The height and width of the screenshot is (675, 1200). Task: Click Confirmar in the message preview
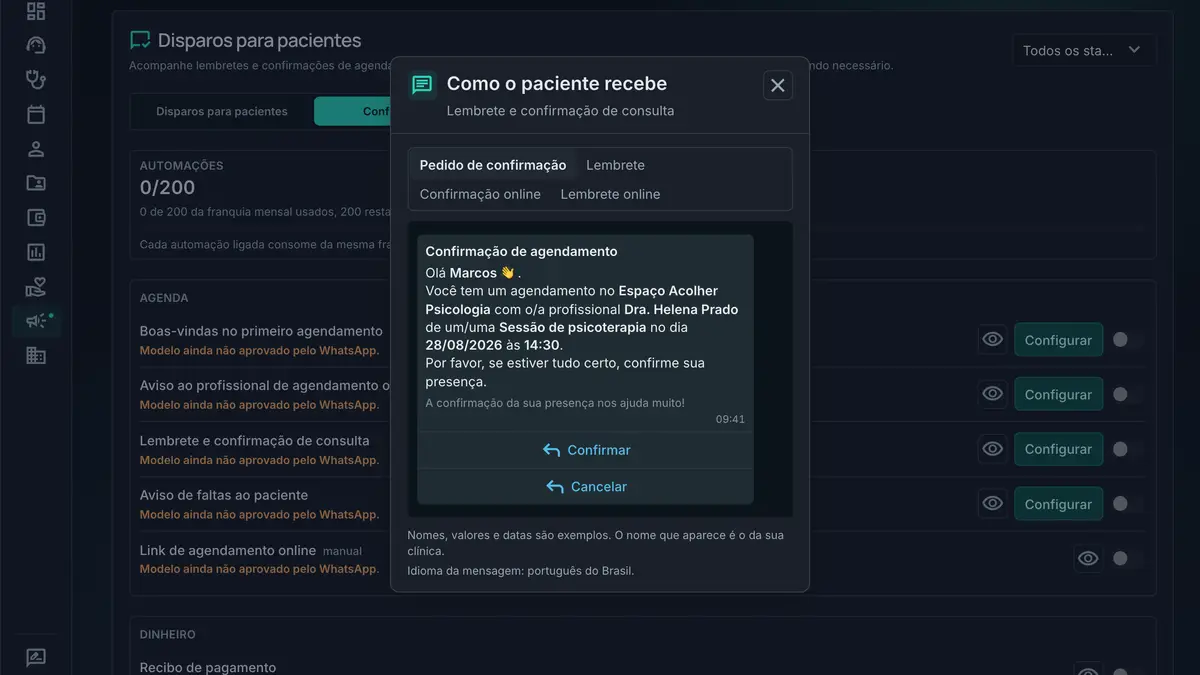(x=586, y=450)
